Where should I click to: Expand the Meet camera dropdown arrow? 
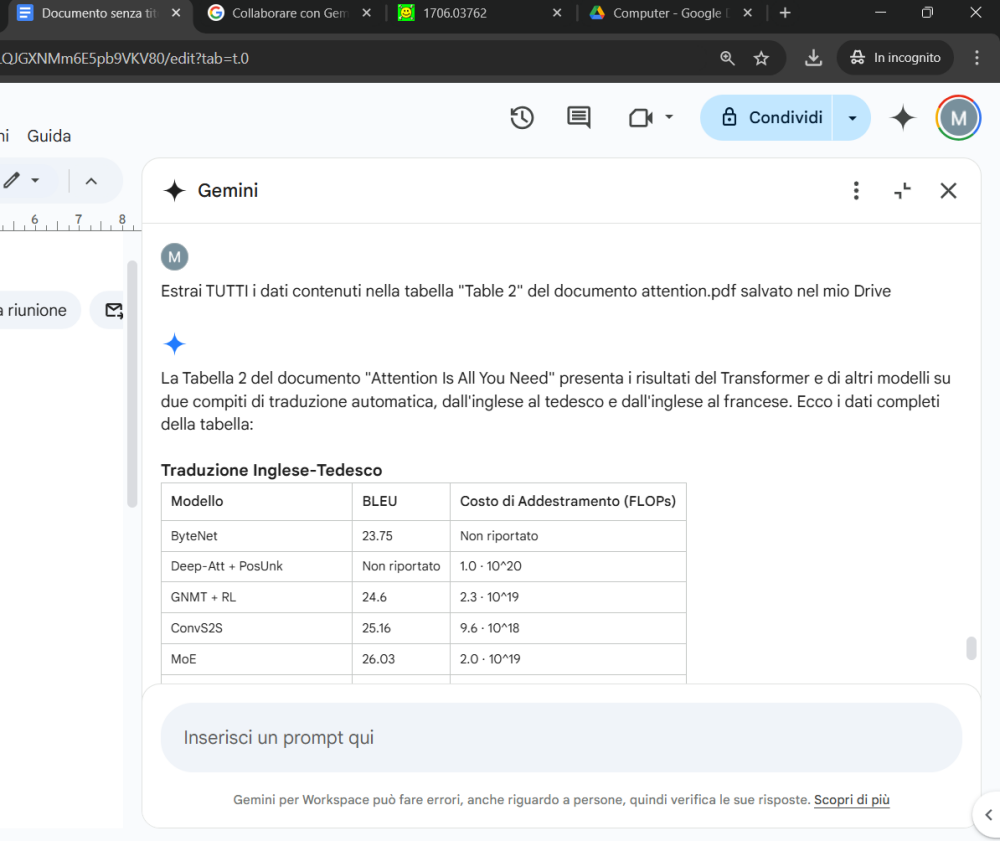[x=669, y=117]
